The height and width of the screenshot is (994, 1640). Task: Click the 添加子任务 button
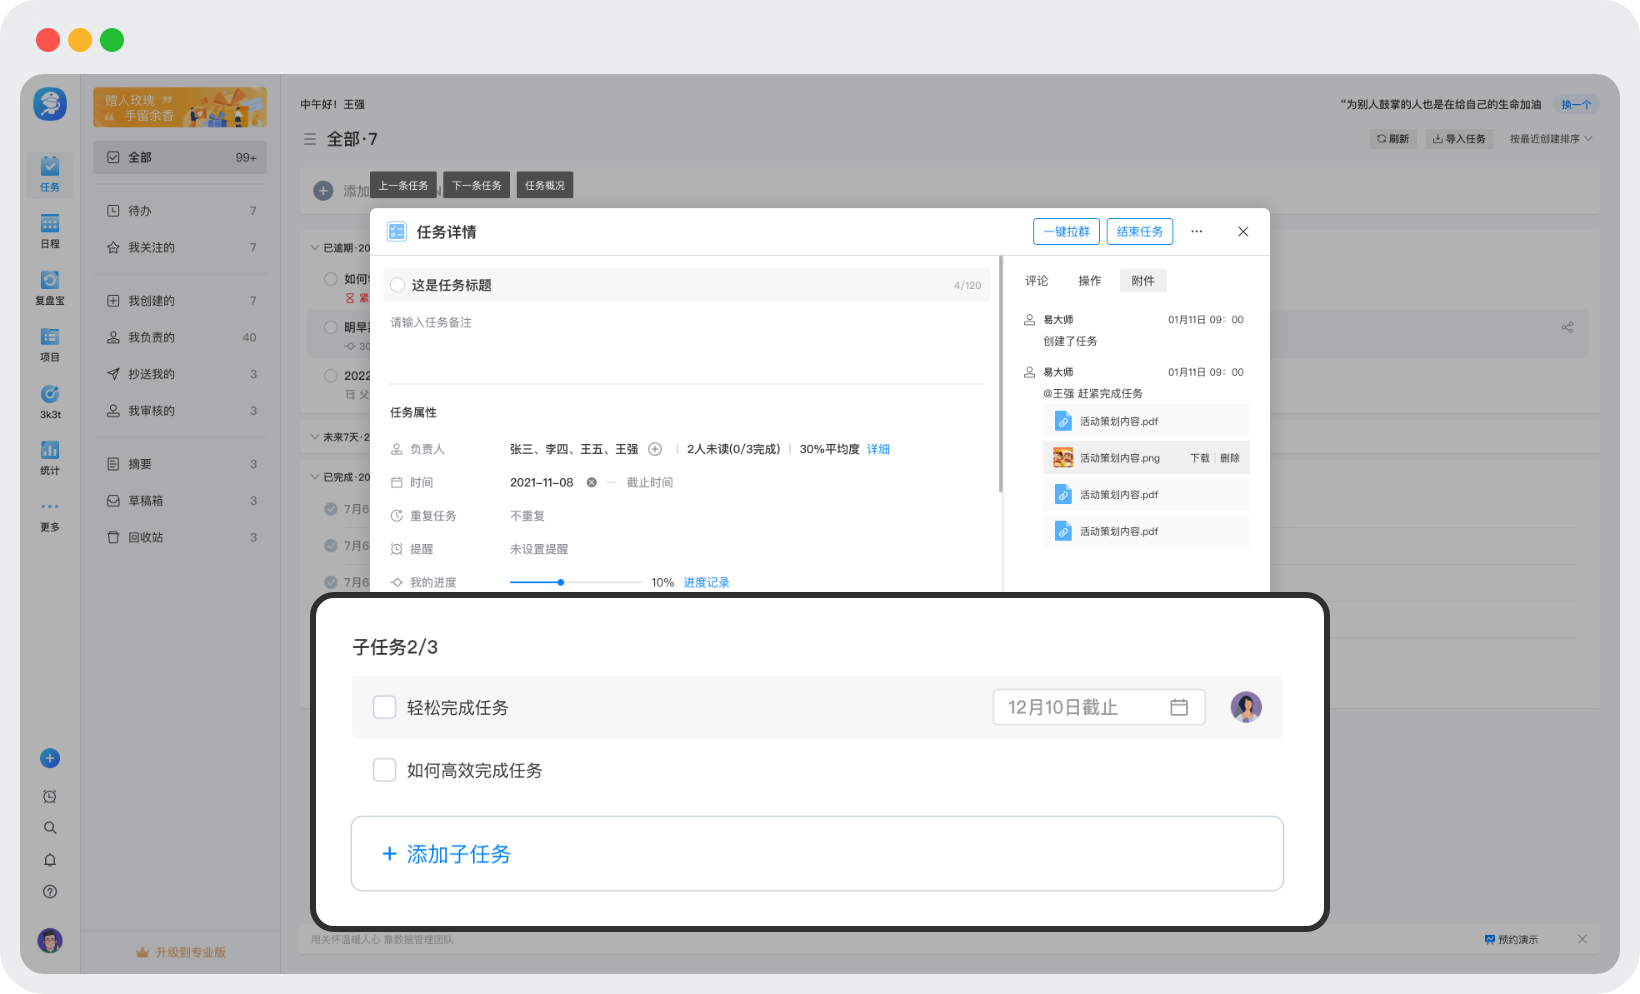(817, 854)
